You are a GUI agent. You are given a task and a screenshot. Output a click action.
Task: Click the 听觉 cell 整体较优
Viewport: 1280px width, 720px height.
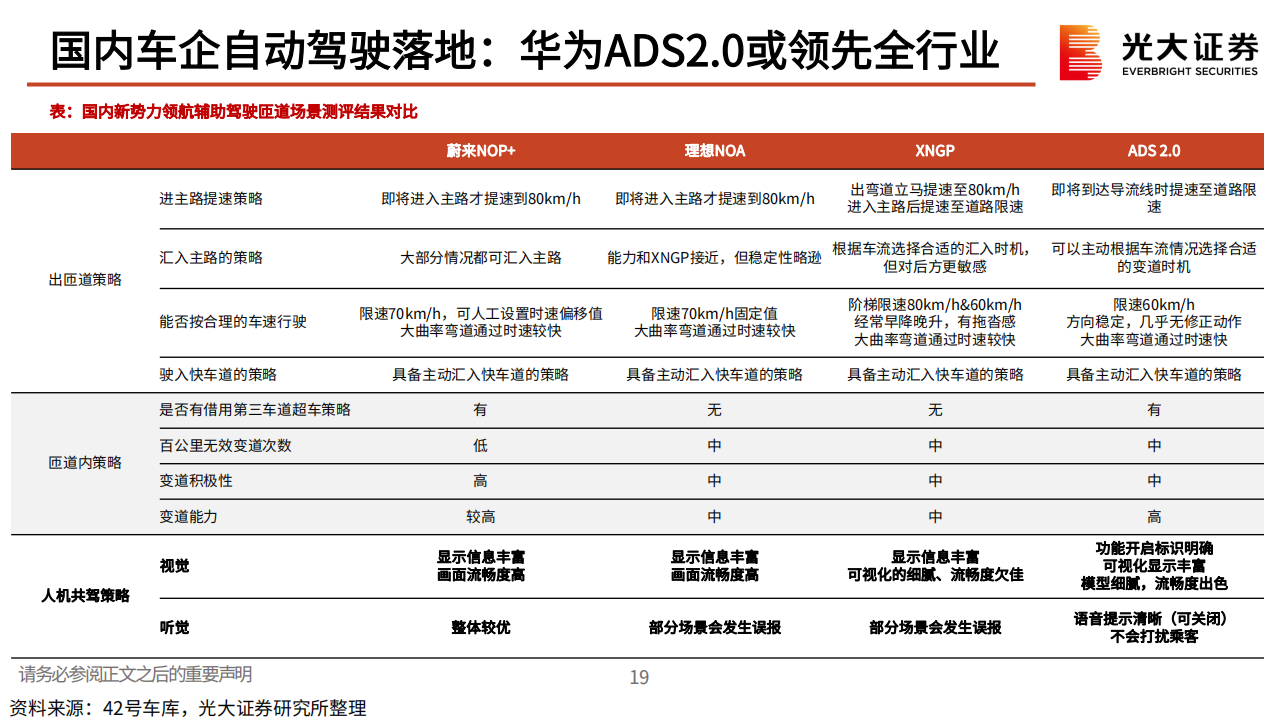point(481,628)
